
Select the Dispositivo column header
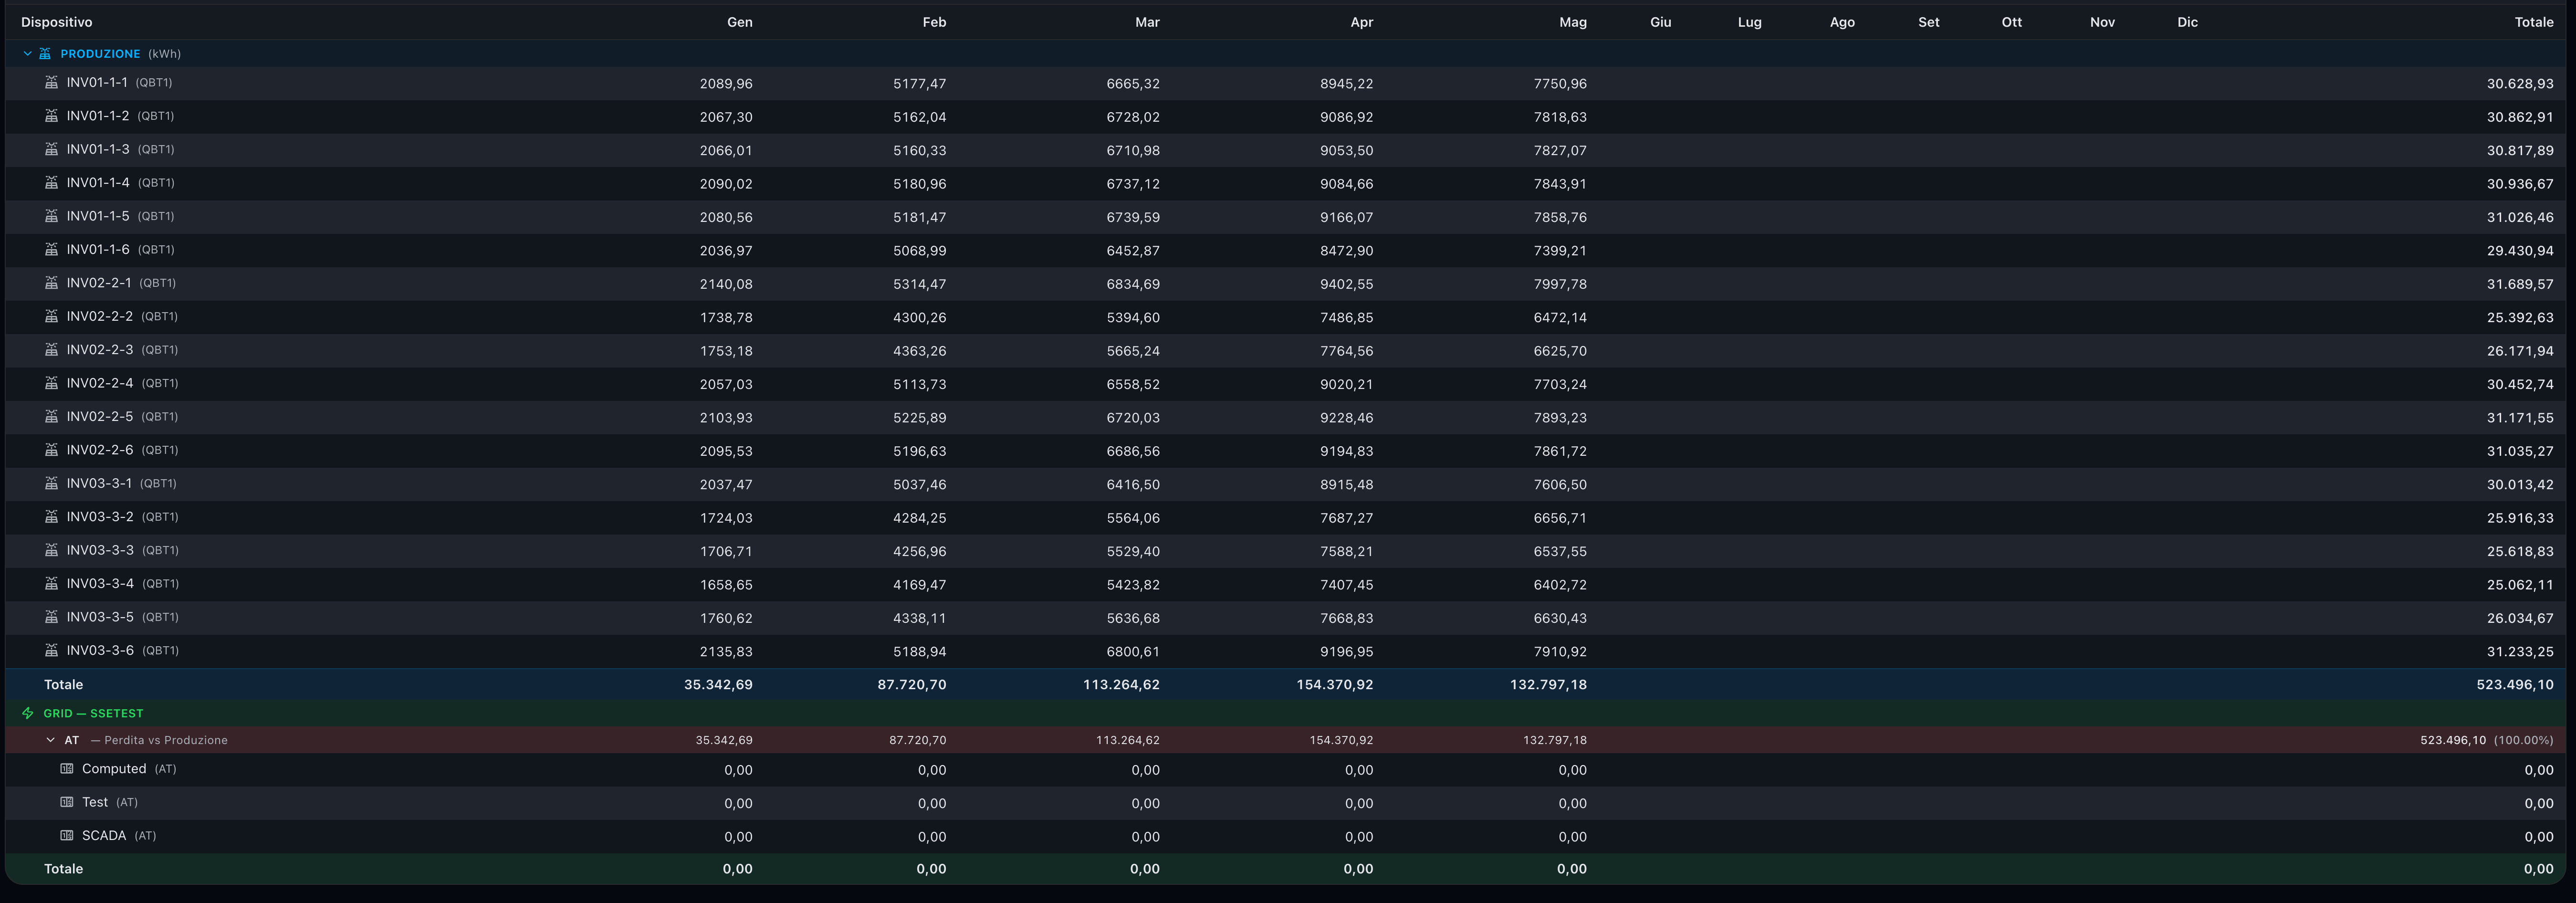(56, 22)
